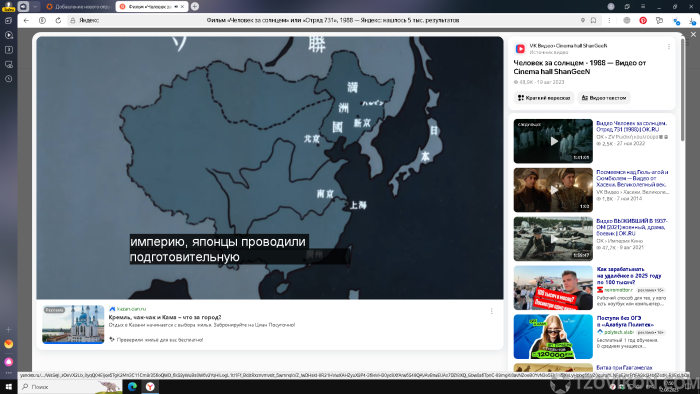Viewport: 700px width, 394px height.
Task: Open the VK Video source logo
Action: [x=520, y=49]
